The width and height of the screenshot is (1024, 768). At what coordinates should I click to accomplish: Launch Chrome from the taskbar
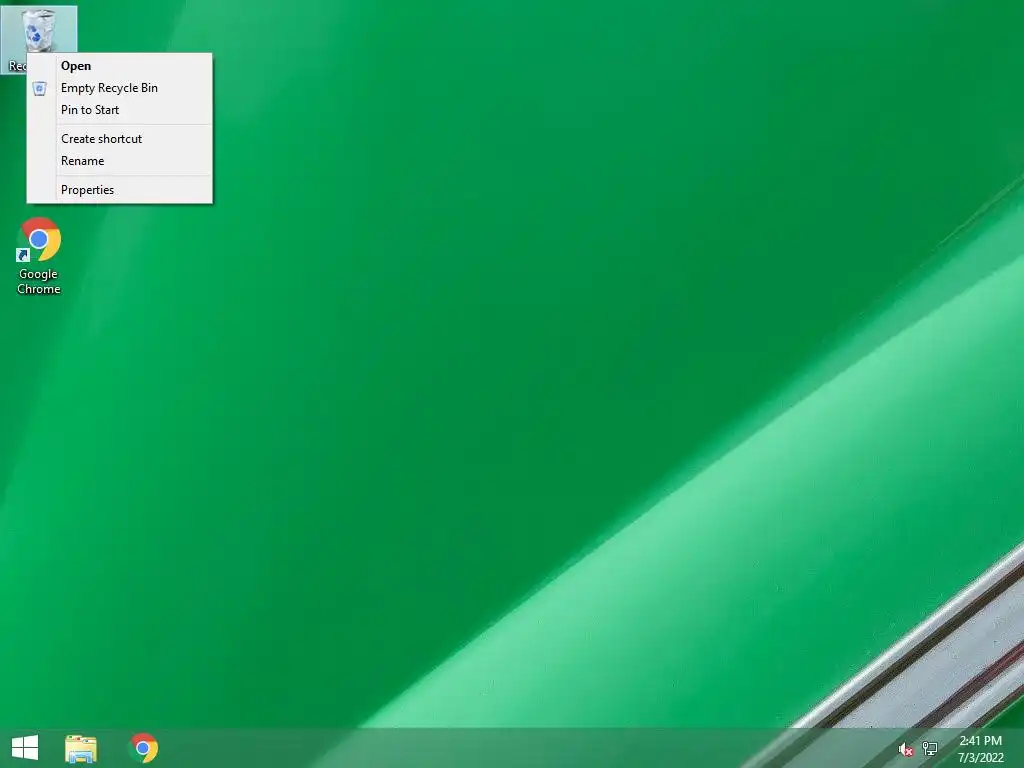(x=144, y=748)
